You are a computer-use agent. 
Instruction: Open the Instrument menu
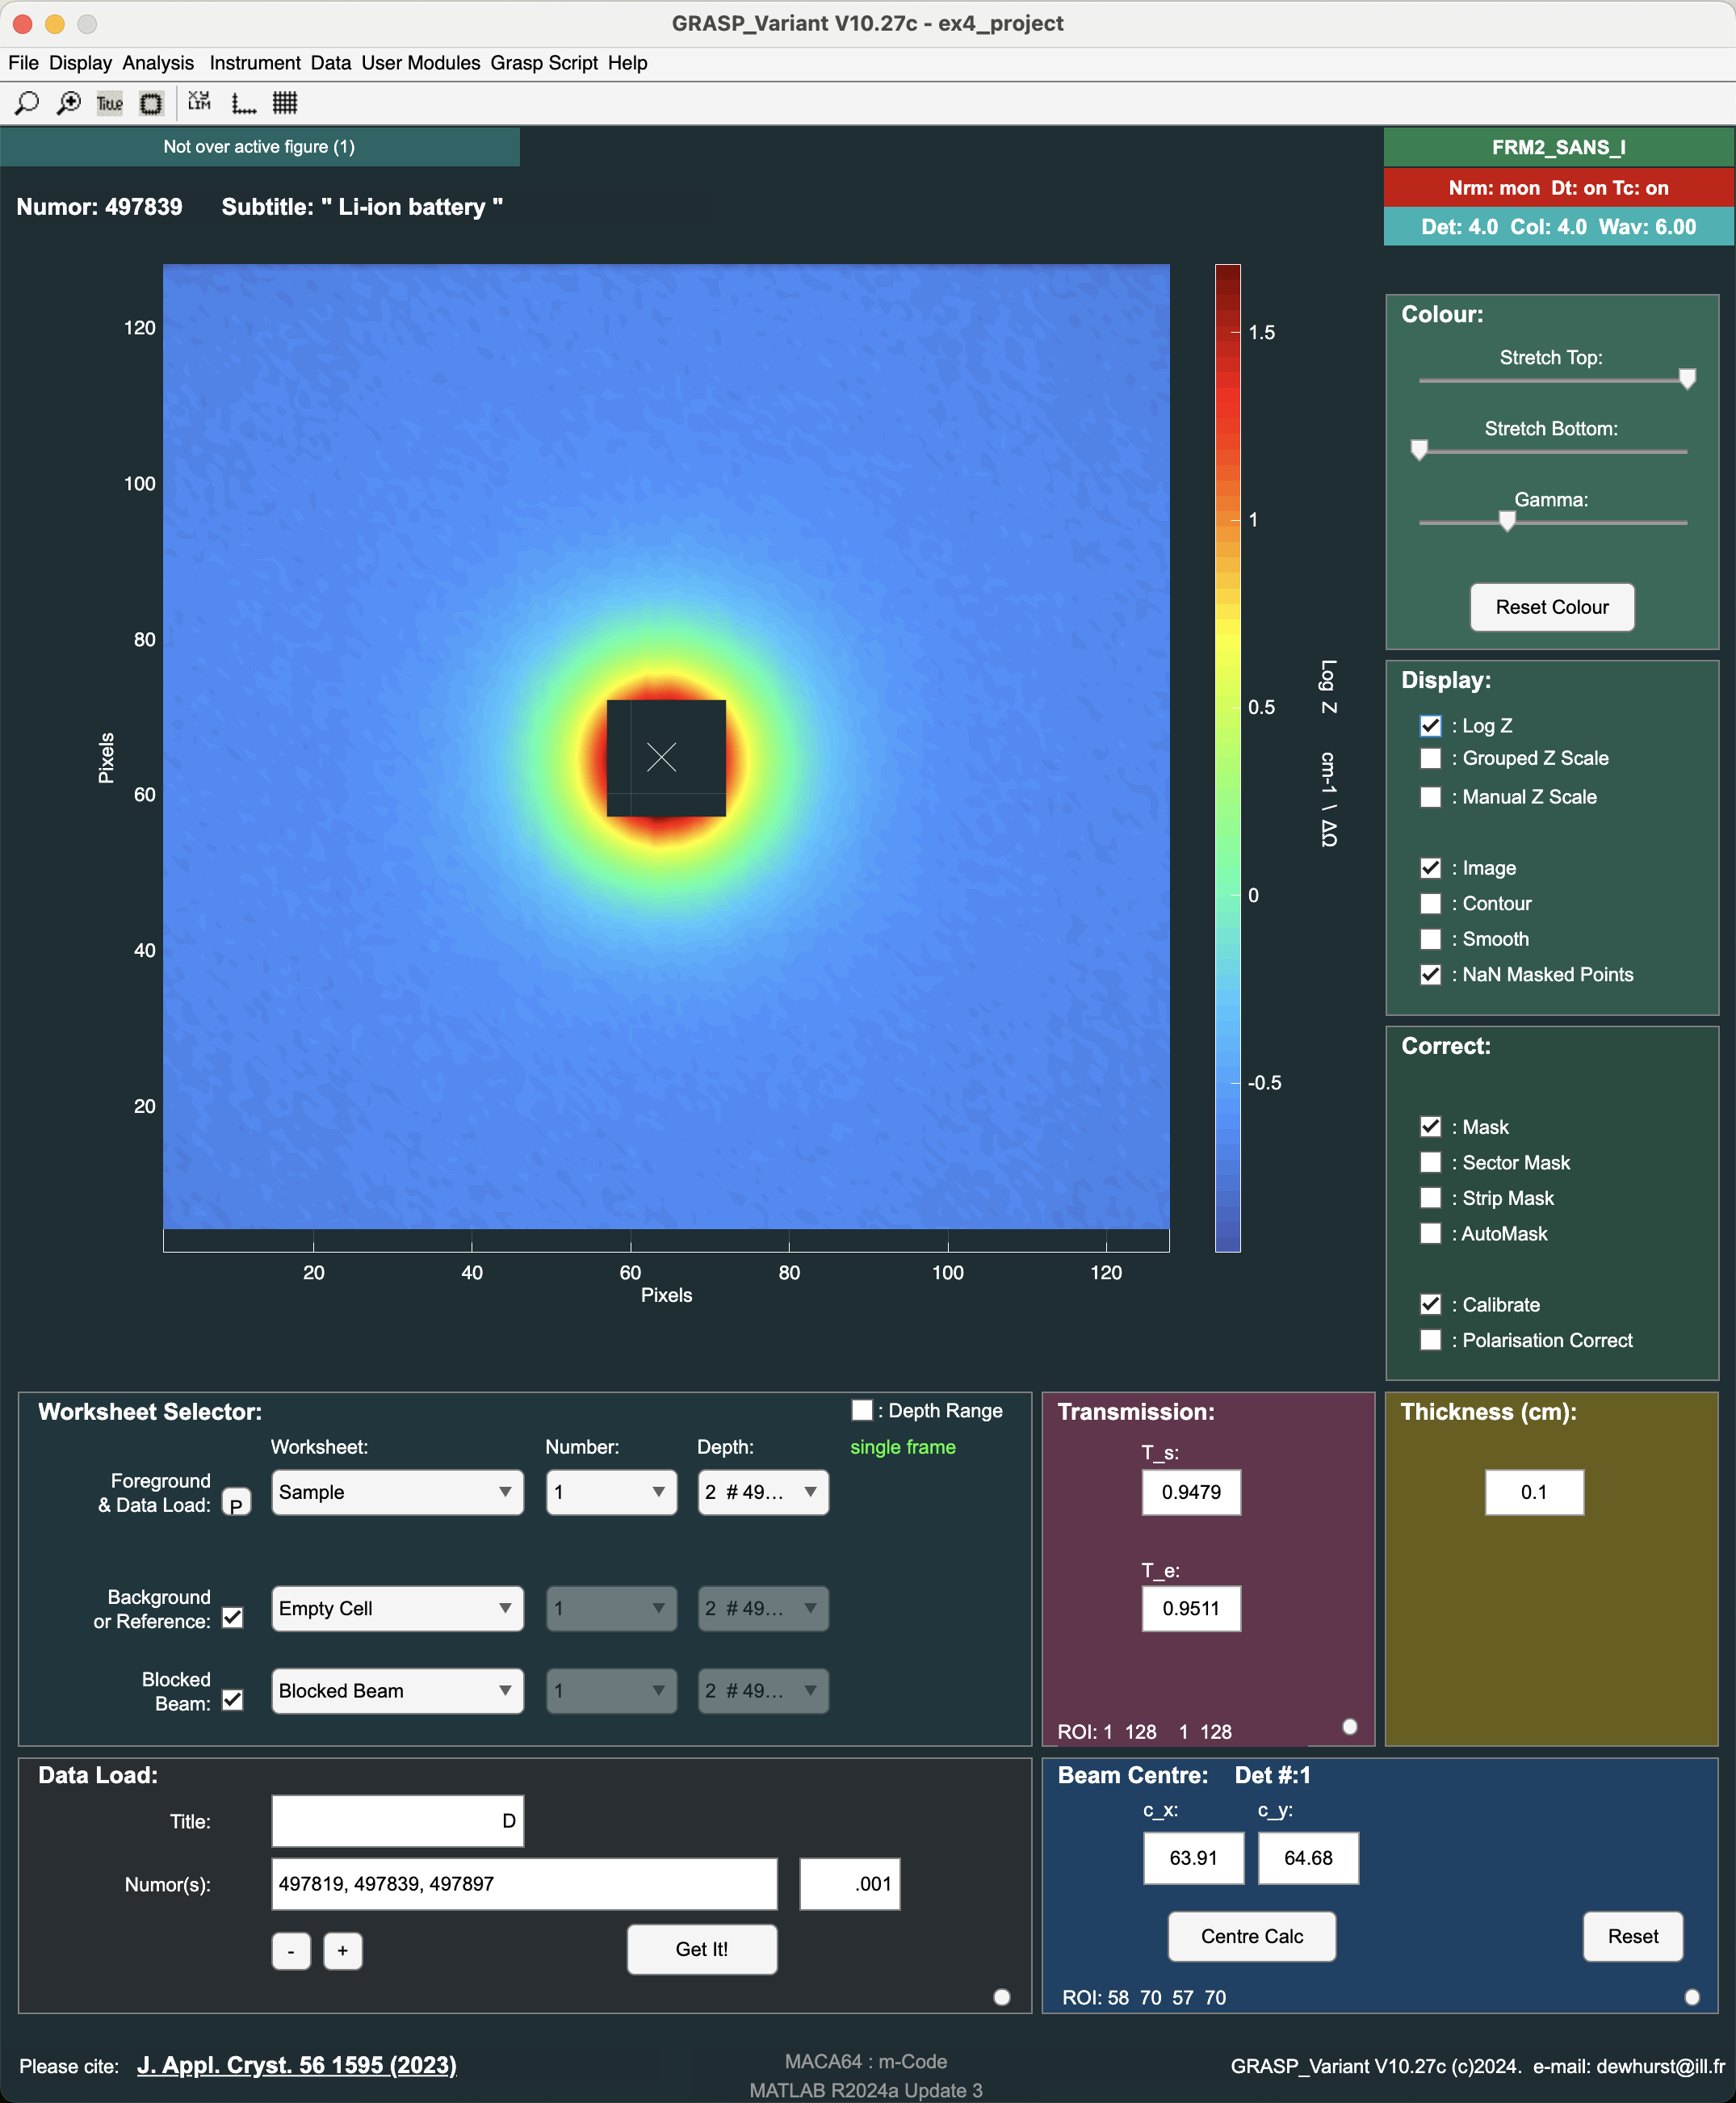tap(254, 63)
